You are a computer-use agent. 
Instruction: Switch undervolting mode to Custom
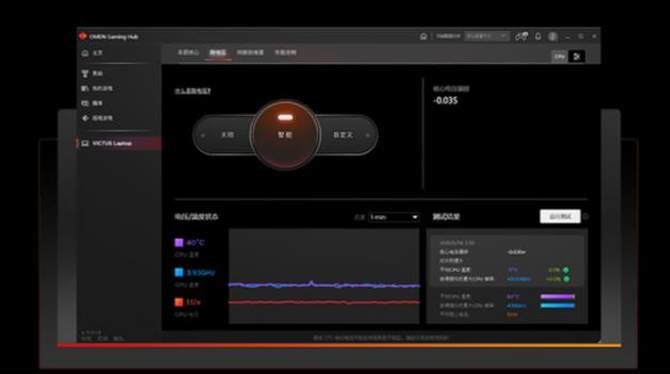(343, 135)
